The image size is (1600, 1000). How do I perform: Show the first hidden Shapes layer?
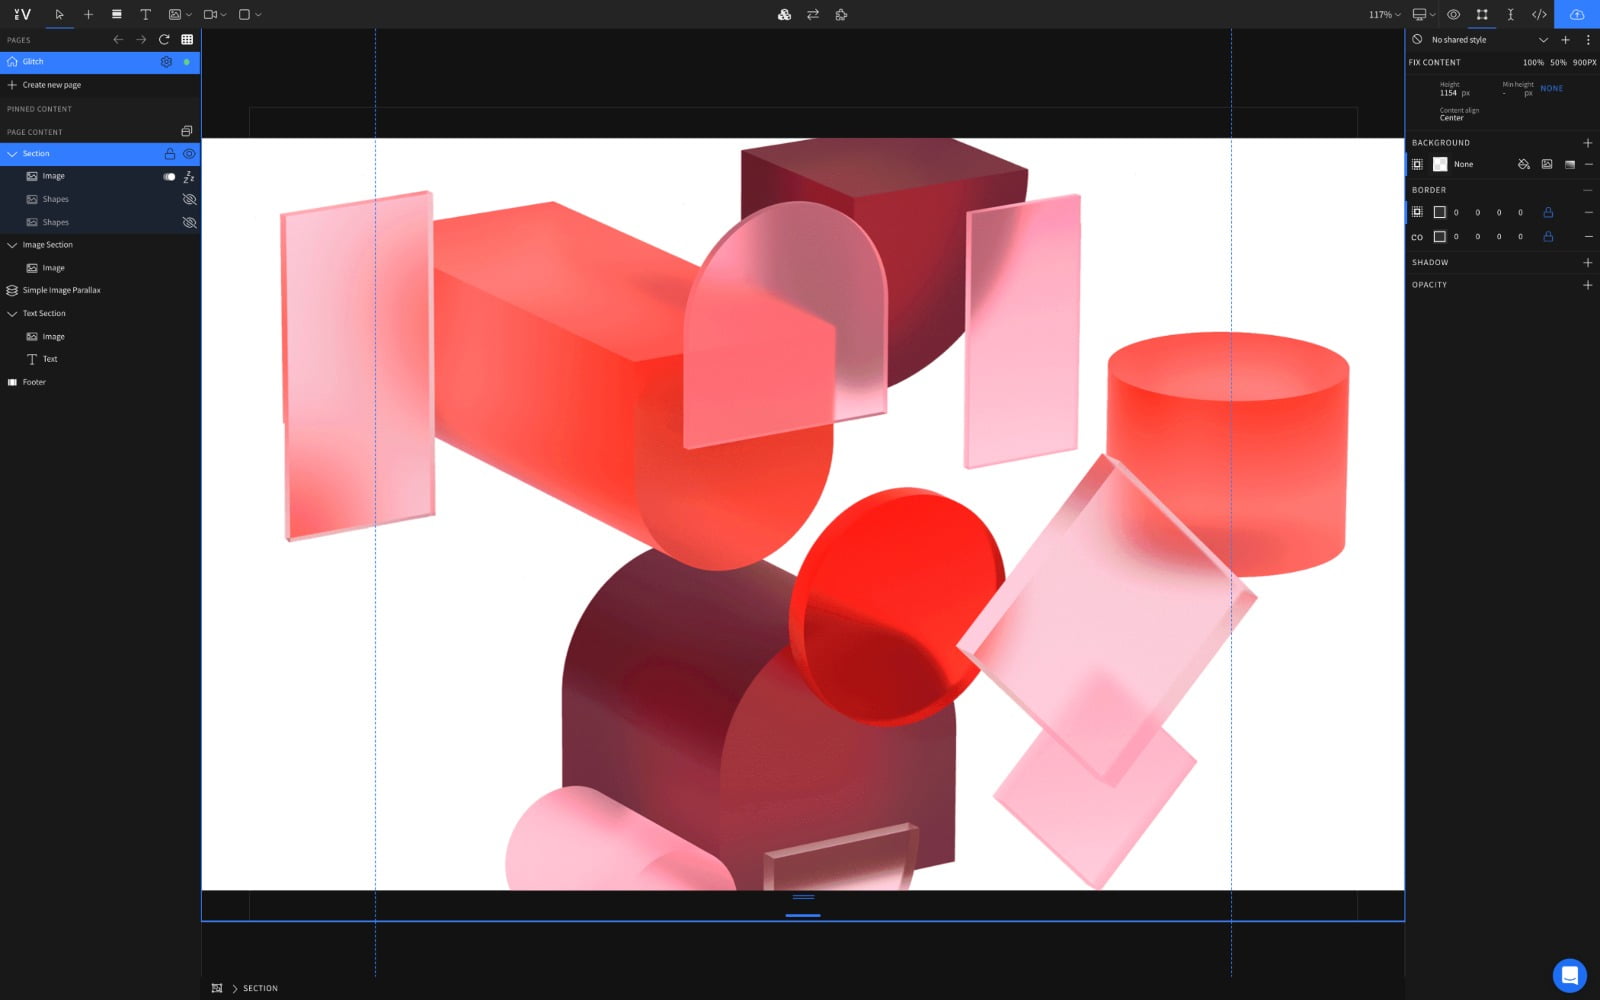pyautogui.click(x=189, y=199)
